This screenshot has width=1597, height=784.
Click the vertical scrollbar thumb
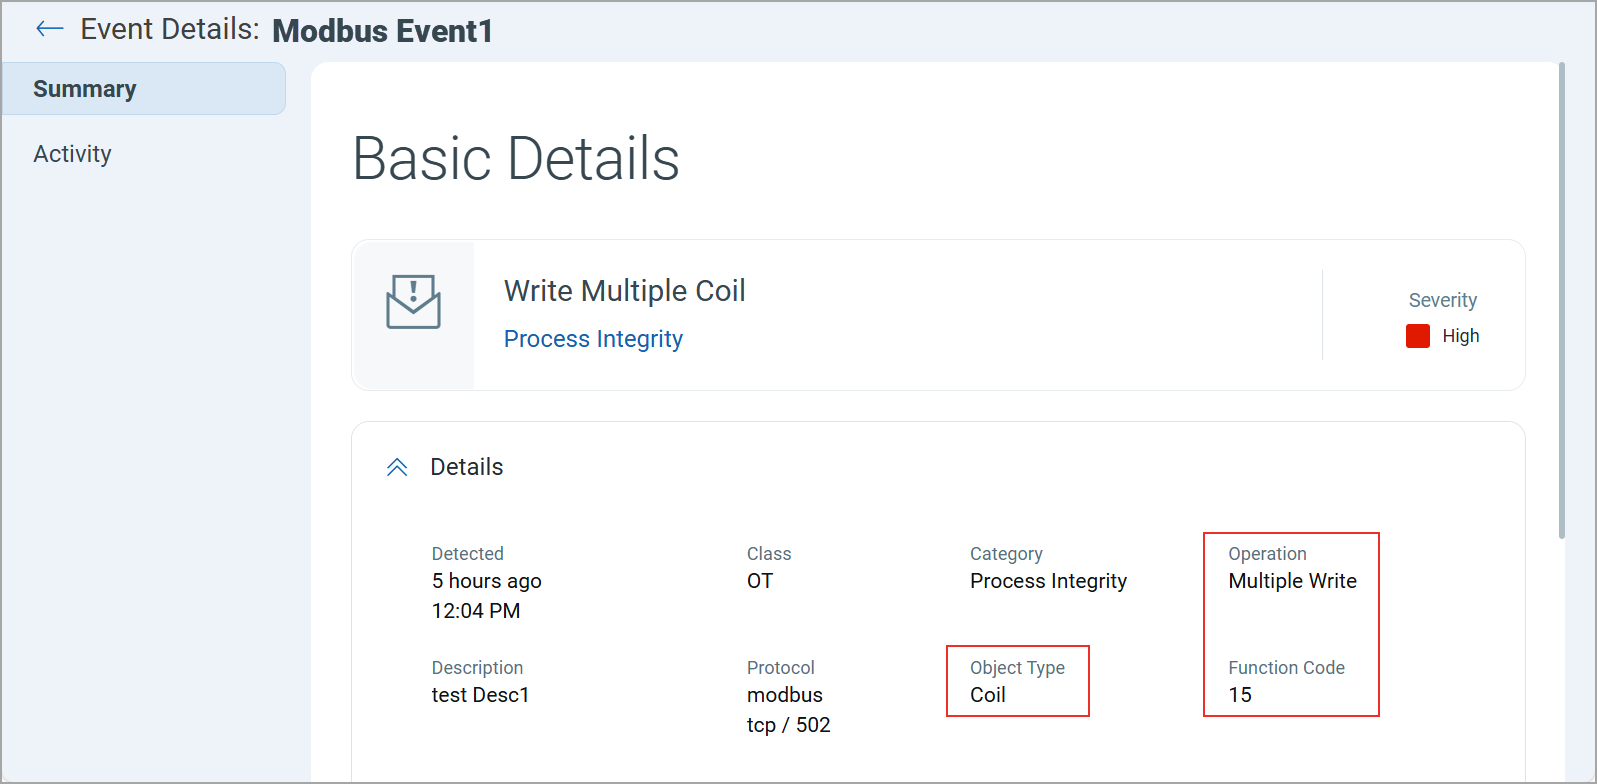coord(1561,300)
